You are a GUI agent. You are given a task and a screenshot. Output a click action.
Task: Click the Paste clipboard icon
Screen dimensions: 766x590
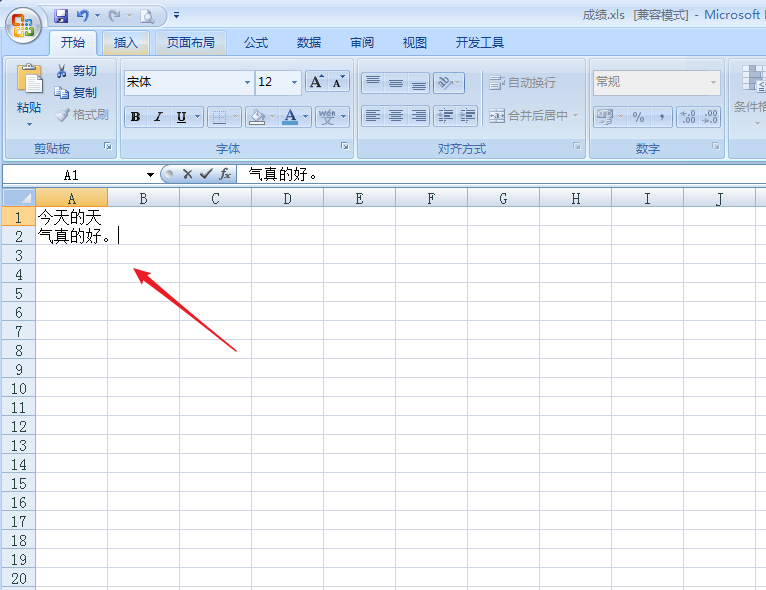[x=29, y=79]
